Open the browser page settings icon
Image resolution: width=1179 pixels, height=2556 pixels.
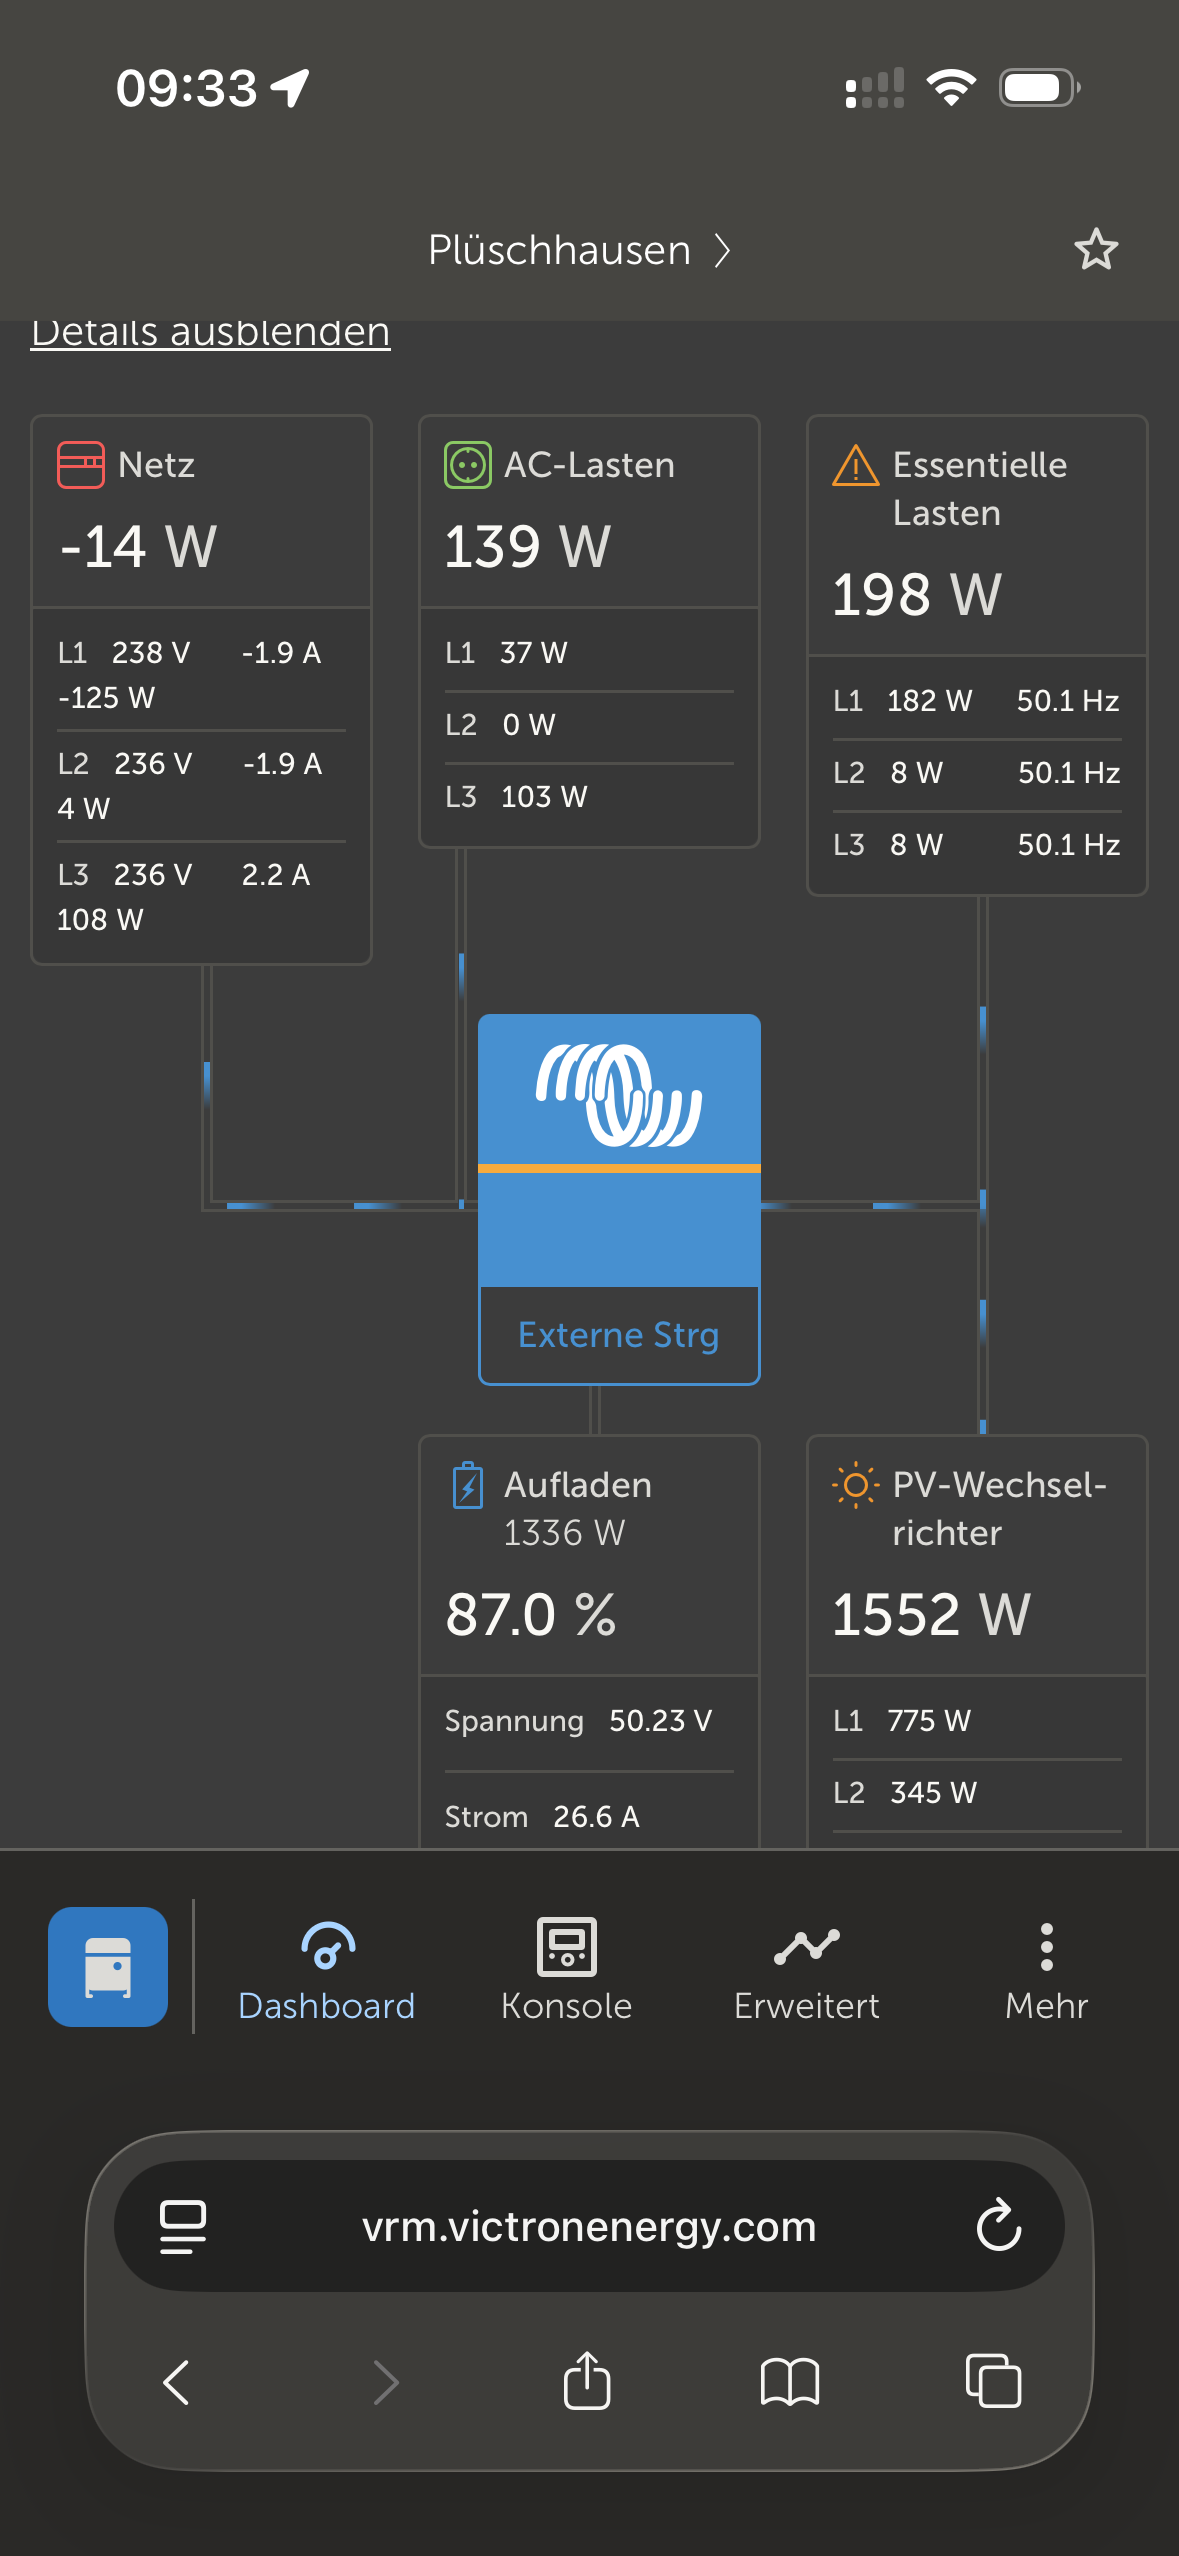pos(183,2227)
